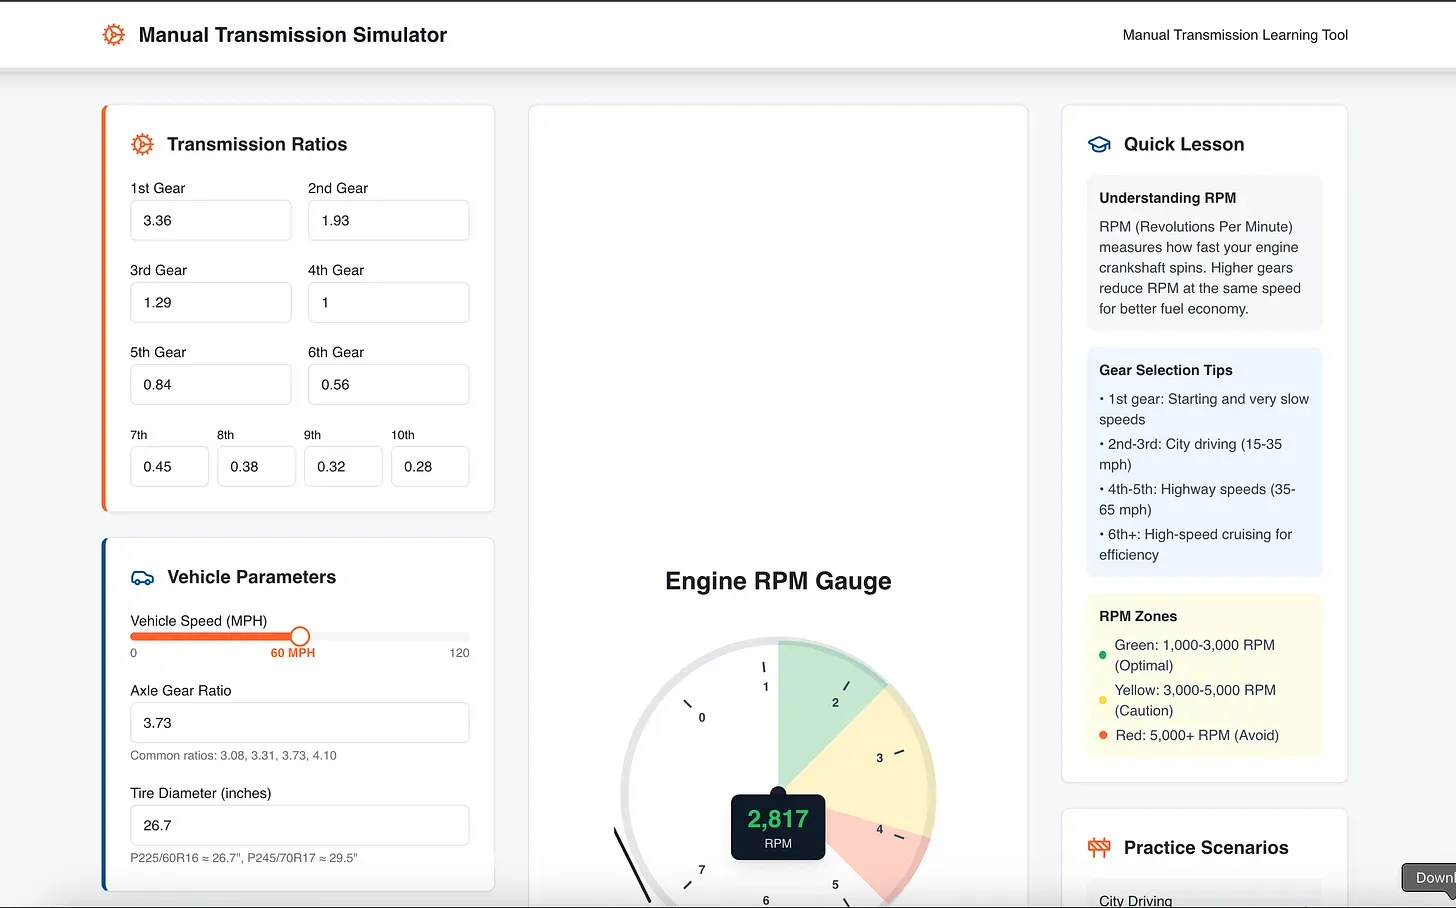Image resolution: width=1456 pixels, height=908 pixels.
Task: Click the graduation cap Quick Lesson icon
Action: click(1099, 145)
